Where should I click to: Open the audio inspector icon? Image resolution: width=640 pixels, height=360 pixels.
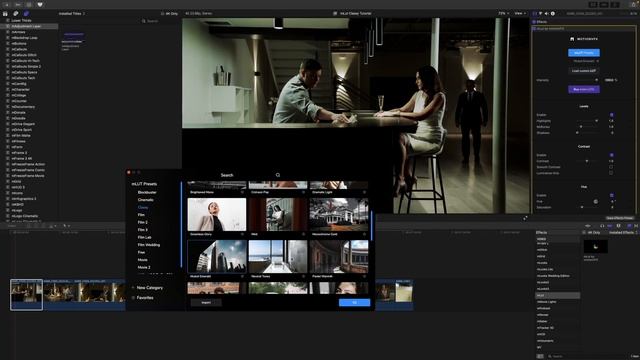(x=547, y=13)
